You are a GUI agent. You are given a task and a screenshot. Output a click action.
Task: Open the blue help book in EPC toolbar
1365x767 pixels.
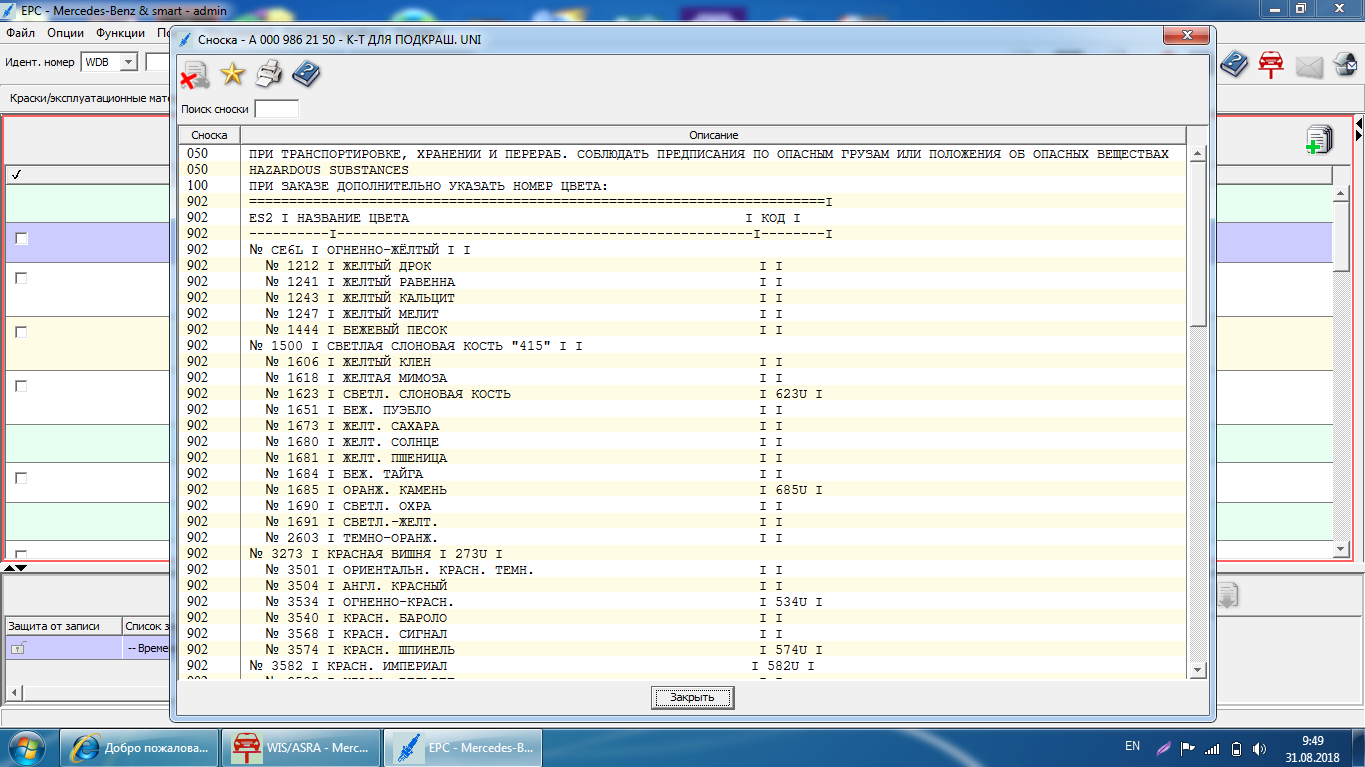pyautogui.click(x=1235, y=65)
